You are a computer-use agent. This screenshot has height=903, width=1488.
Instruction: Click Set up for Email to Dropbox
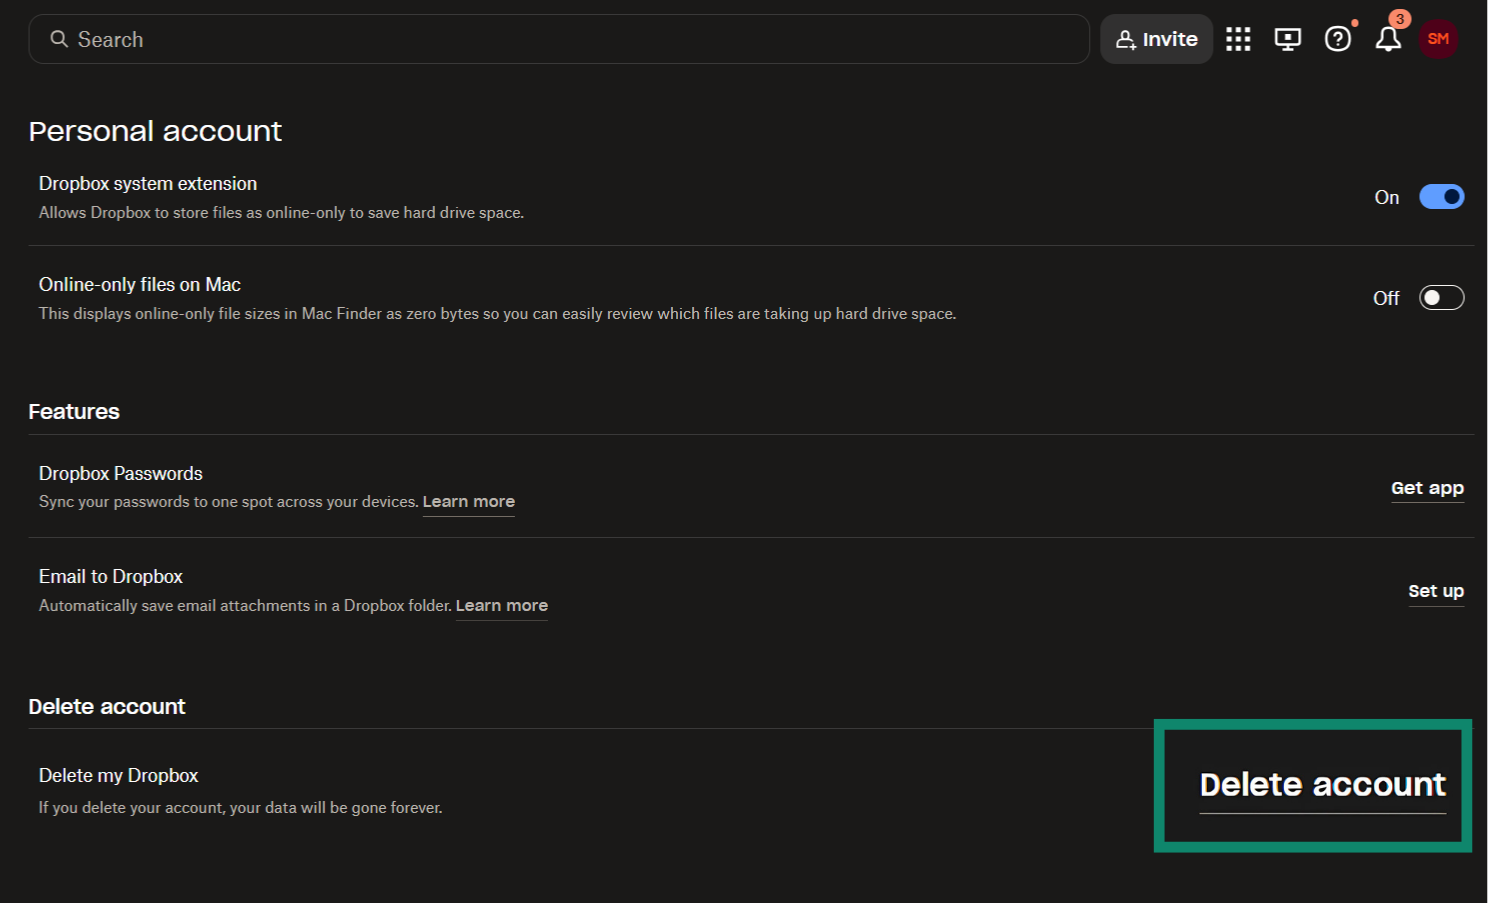coord(1435,591)
